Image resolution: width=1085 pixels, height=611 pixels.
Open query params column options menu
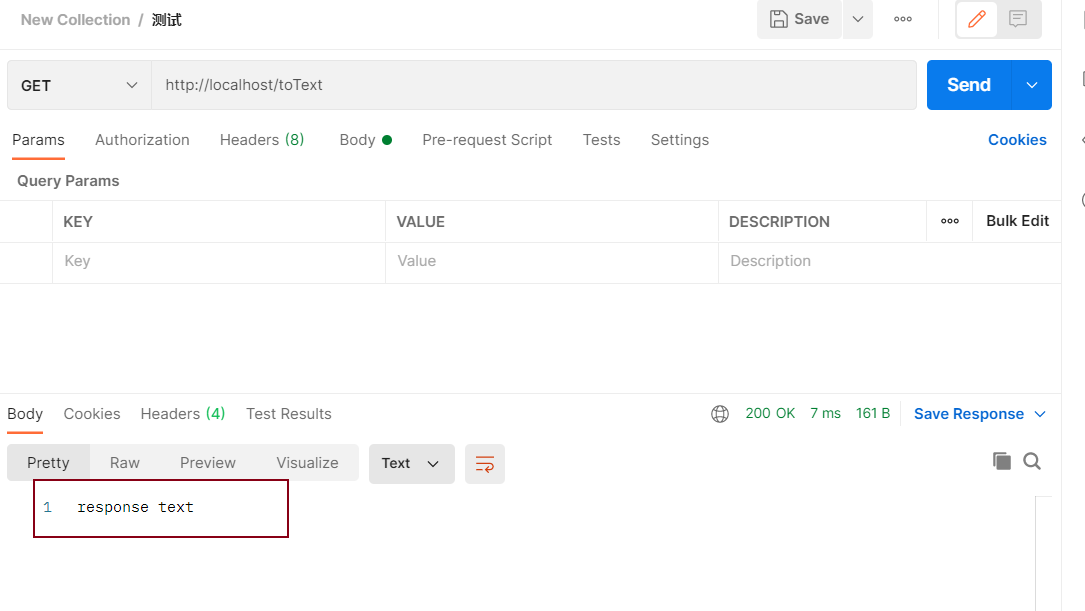point(949,221)
